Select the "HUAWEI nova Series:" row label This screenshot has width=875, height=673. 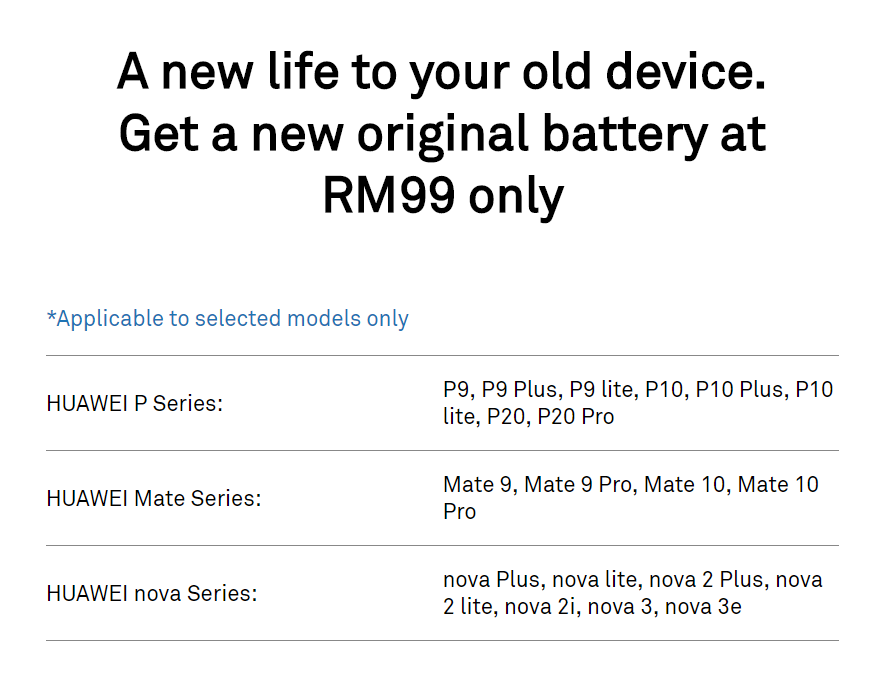tap(151, 593)
